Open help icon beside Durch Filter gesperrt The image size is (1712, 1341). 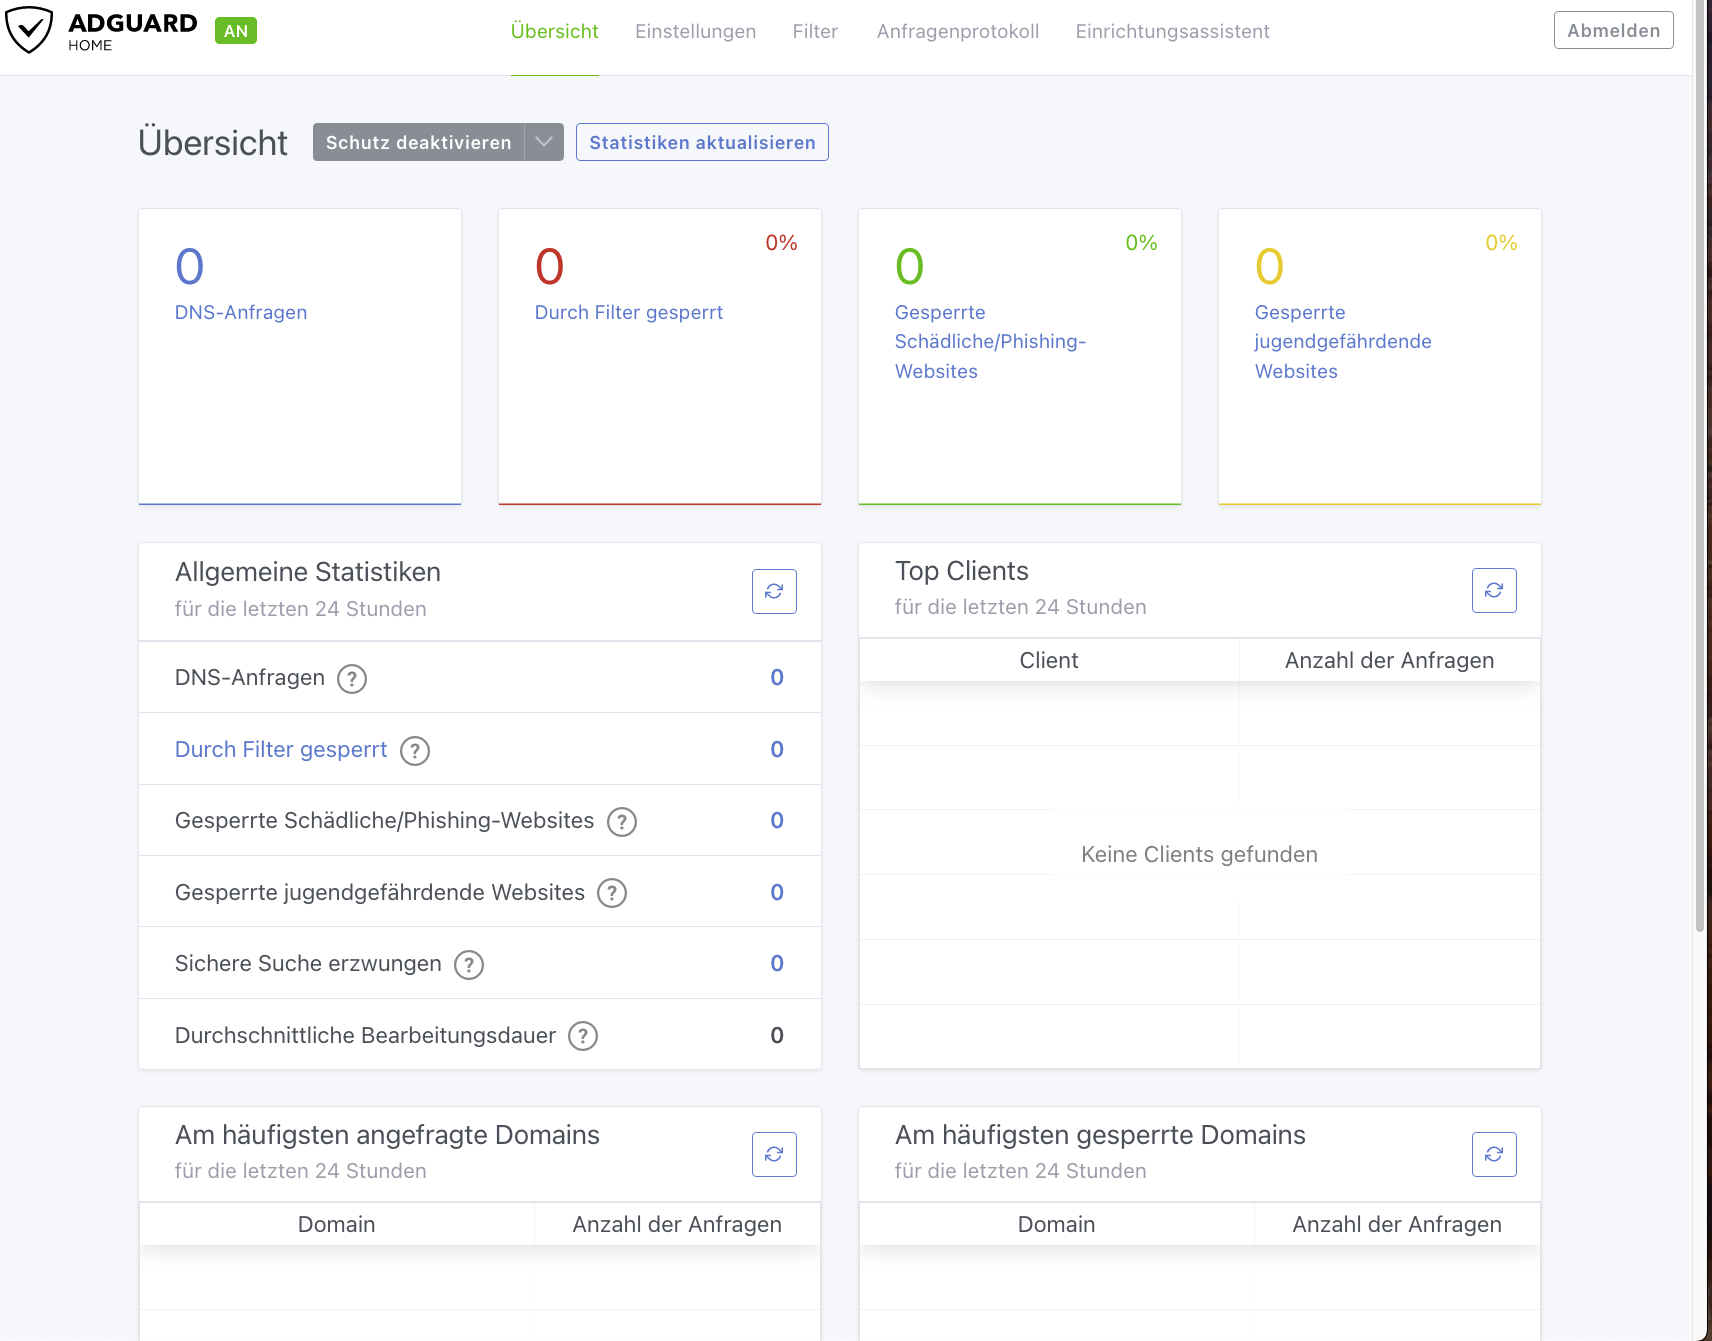[415, 751]
